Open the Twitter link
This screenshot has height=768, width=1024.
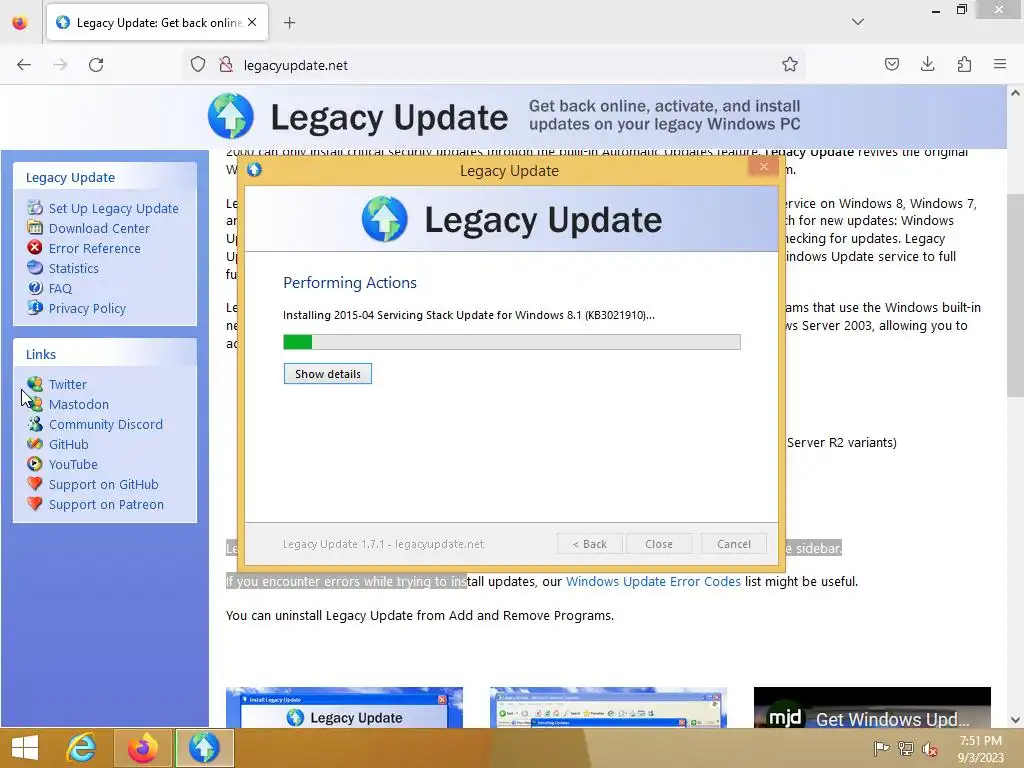pos(68,384)
